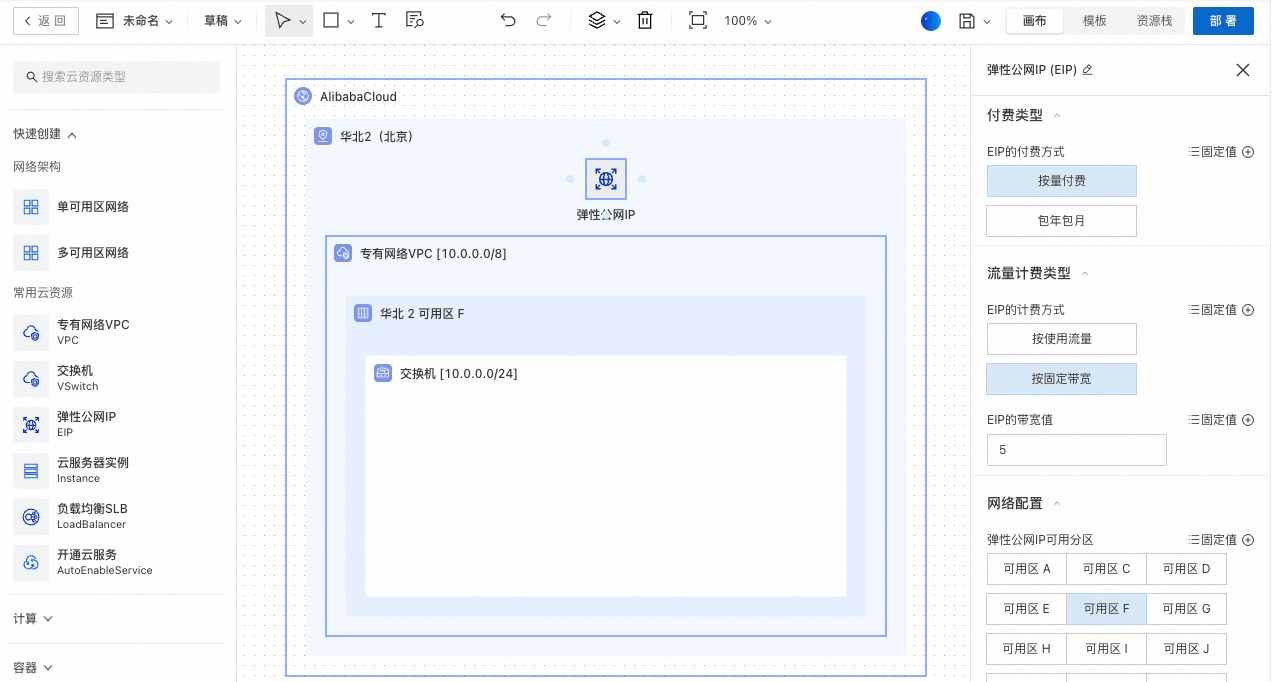This screenshot has height=682, width=1272.
Task: Click the blue user avatar icon
Action: tap(930, 21)
